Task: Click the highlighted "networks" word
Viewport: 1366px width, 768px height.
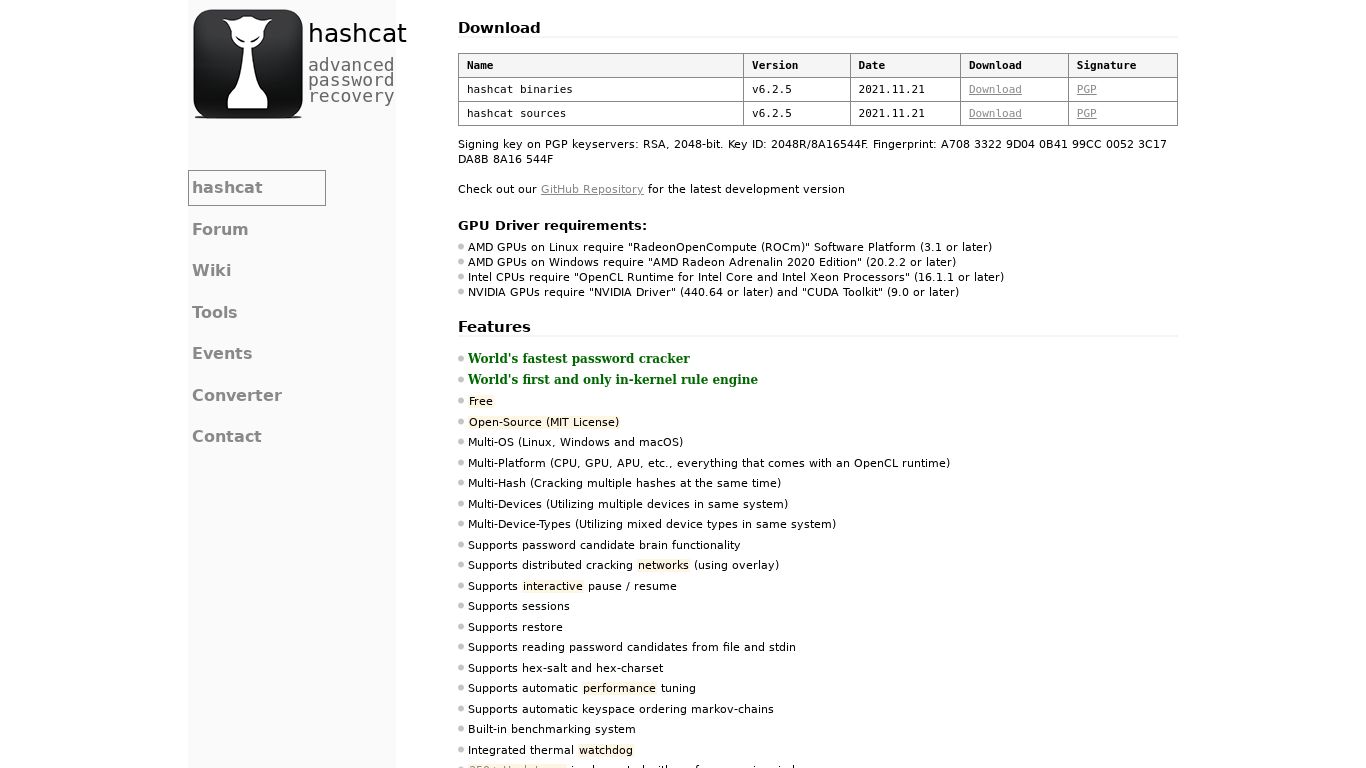Action: pos(663,565)
